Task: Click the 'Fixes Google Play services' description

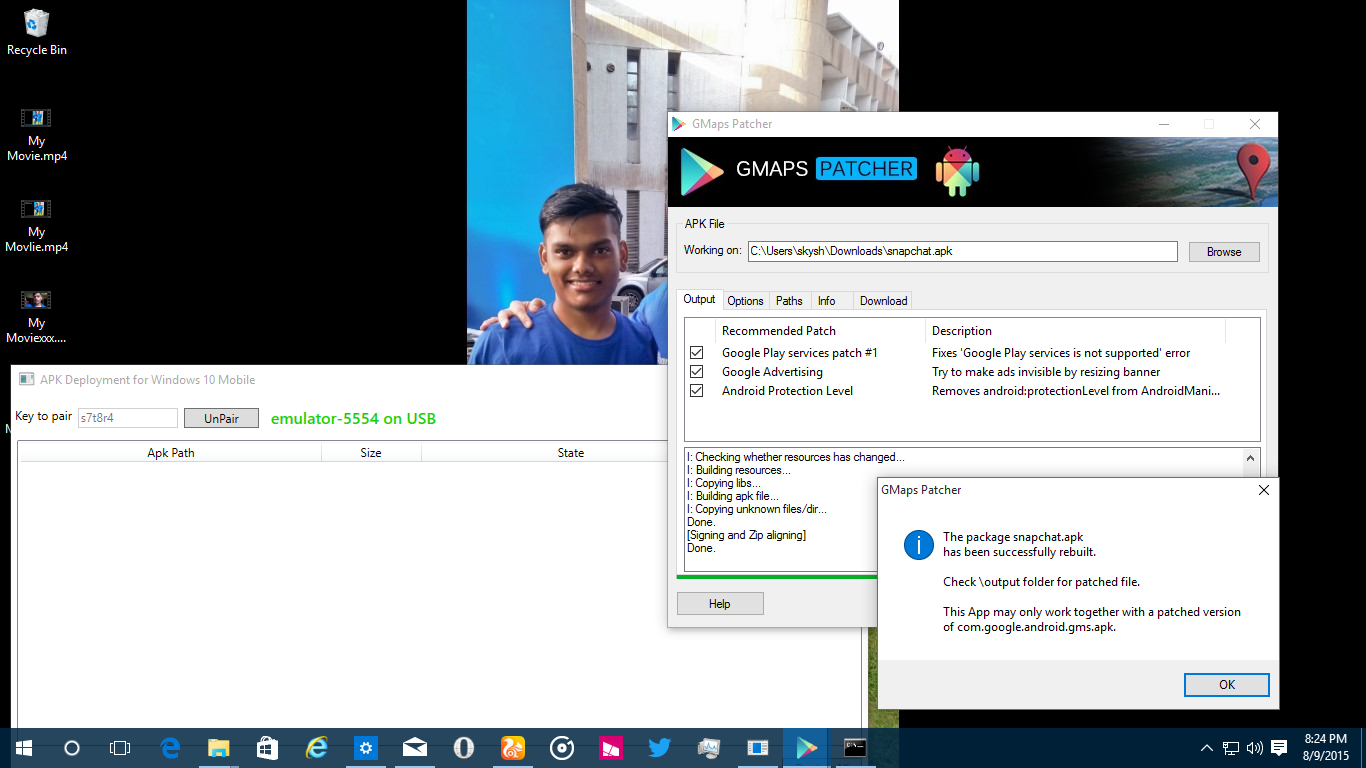Action: coord(1061,353)
